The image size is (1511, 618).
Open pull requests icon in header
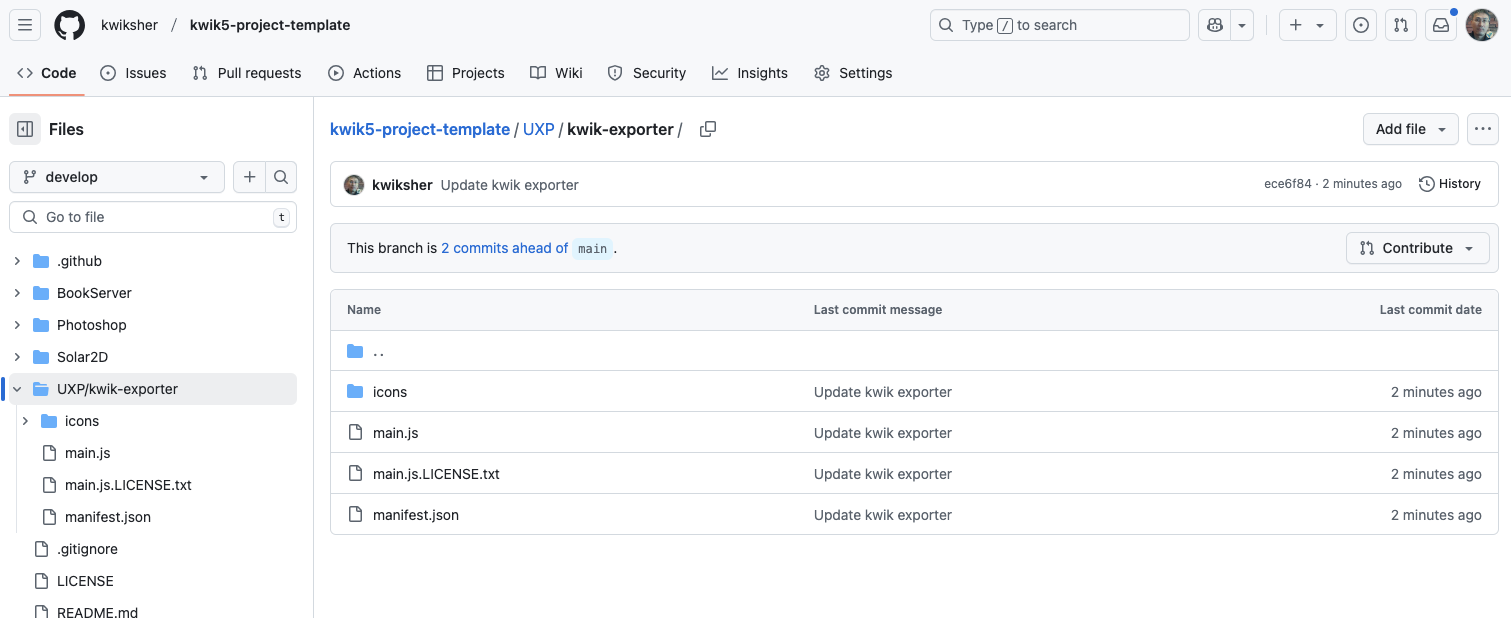pyautogui.click(x=1401, y=25)
